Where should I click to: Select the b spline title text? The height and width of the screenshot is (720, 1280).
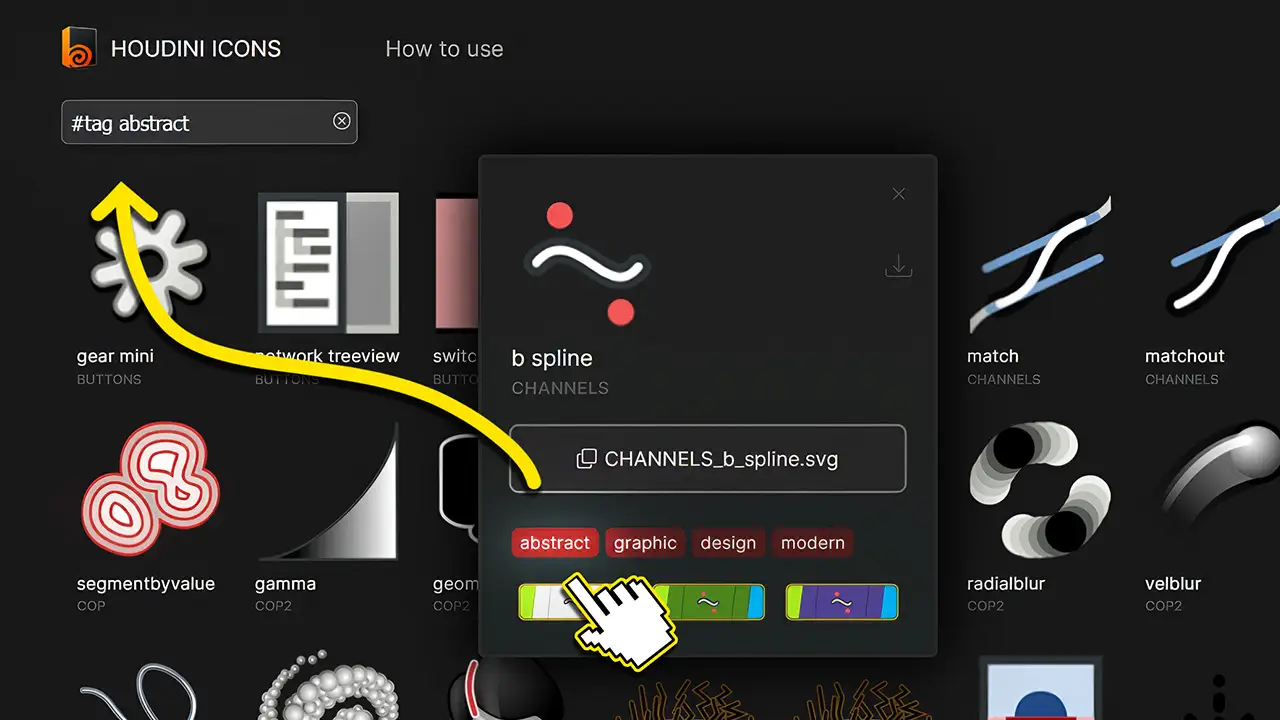[552, 358]
